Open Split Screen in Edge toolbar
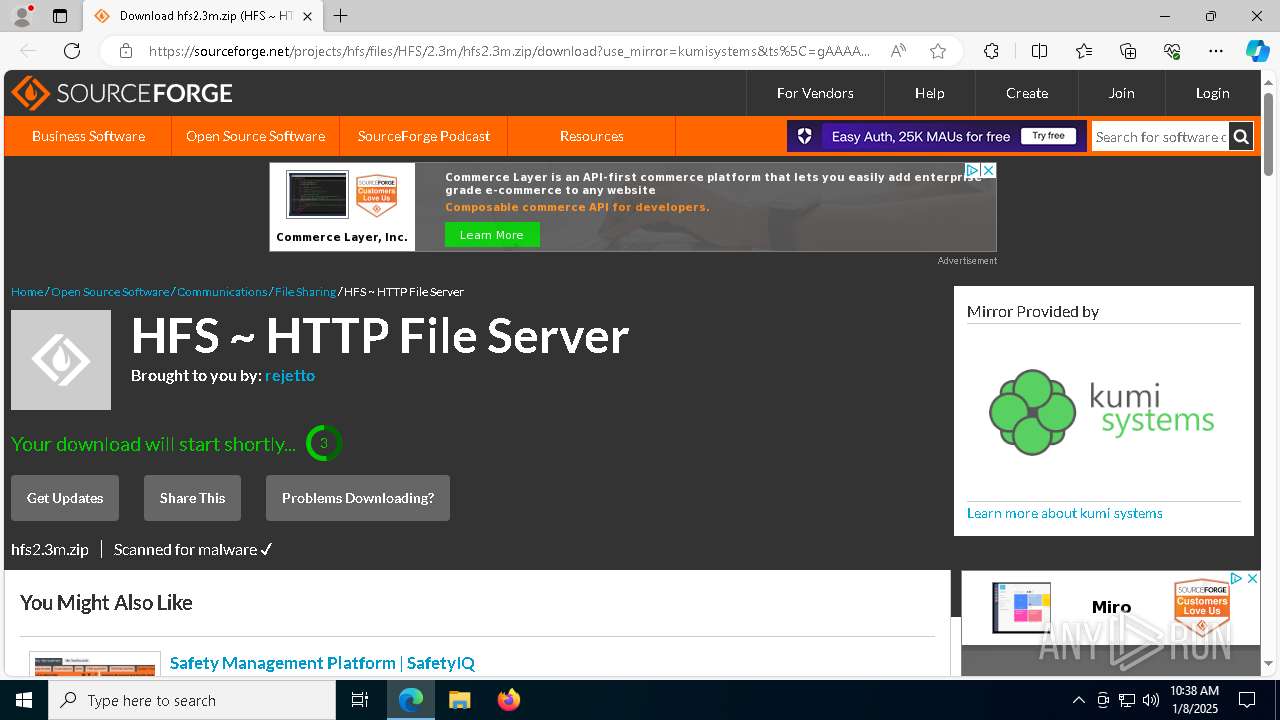This screenshot has width=1280, height=720. point(1039,51)
